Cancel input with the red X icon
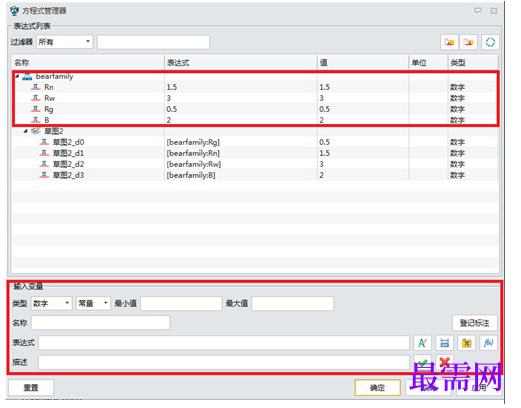 [x=444, y=362]
